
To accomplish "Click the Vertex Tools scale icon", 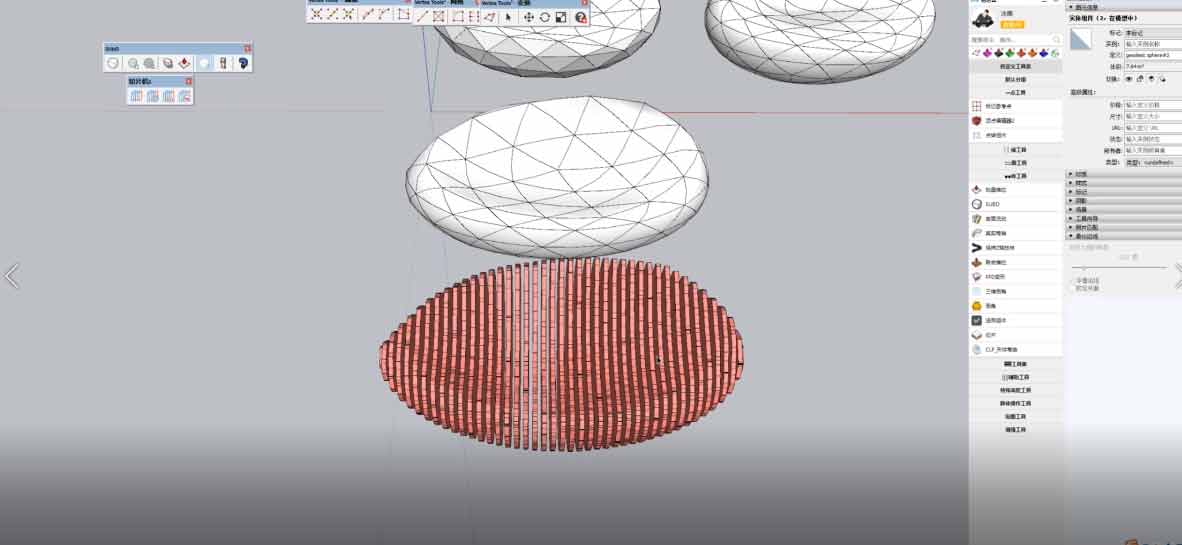I will [x=560, y=16].
